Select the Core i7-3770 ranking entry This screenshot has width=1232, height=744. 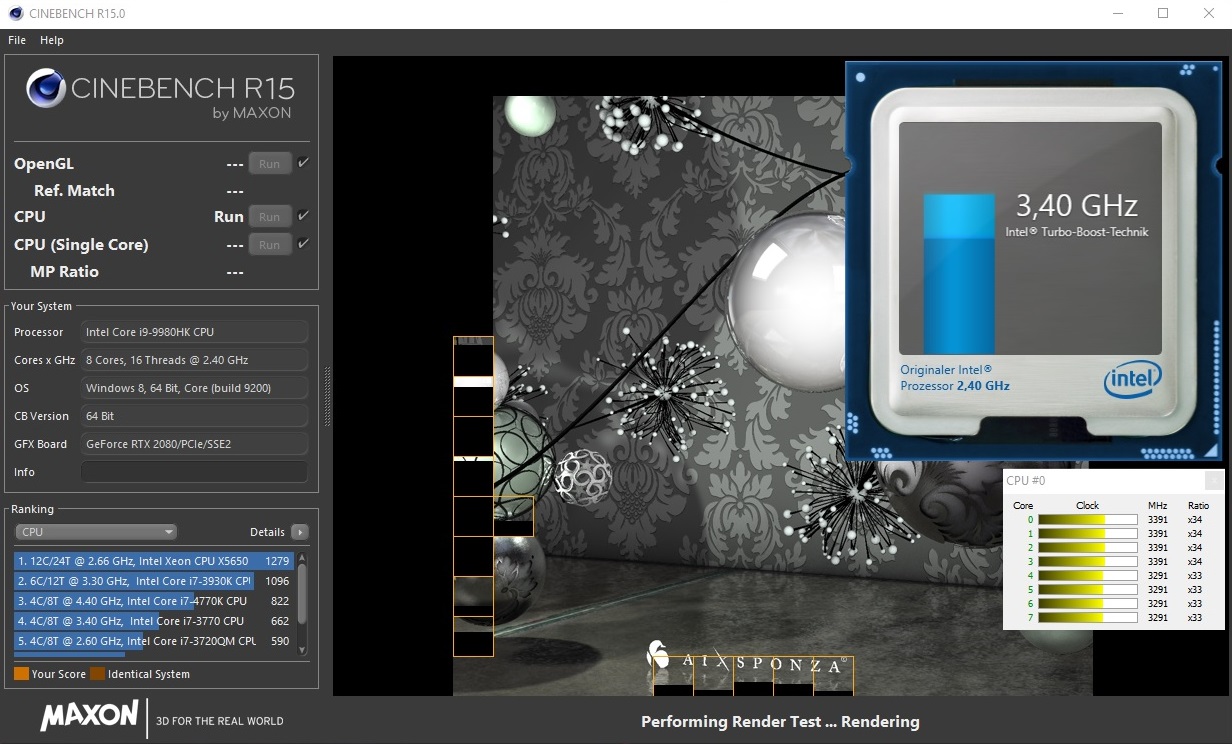(x=154, y=621)
